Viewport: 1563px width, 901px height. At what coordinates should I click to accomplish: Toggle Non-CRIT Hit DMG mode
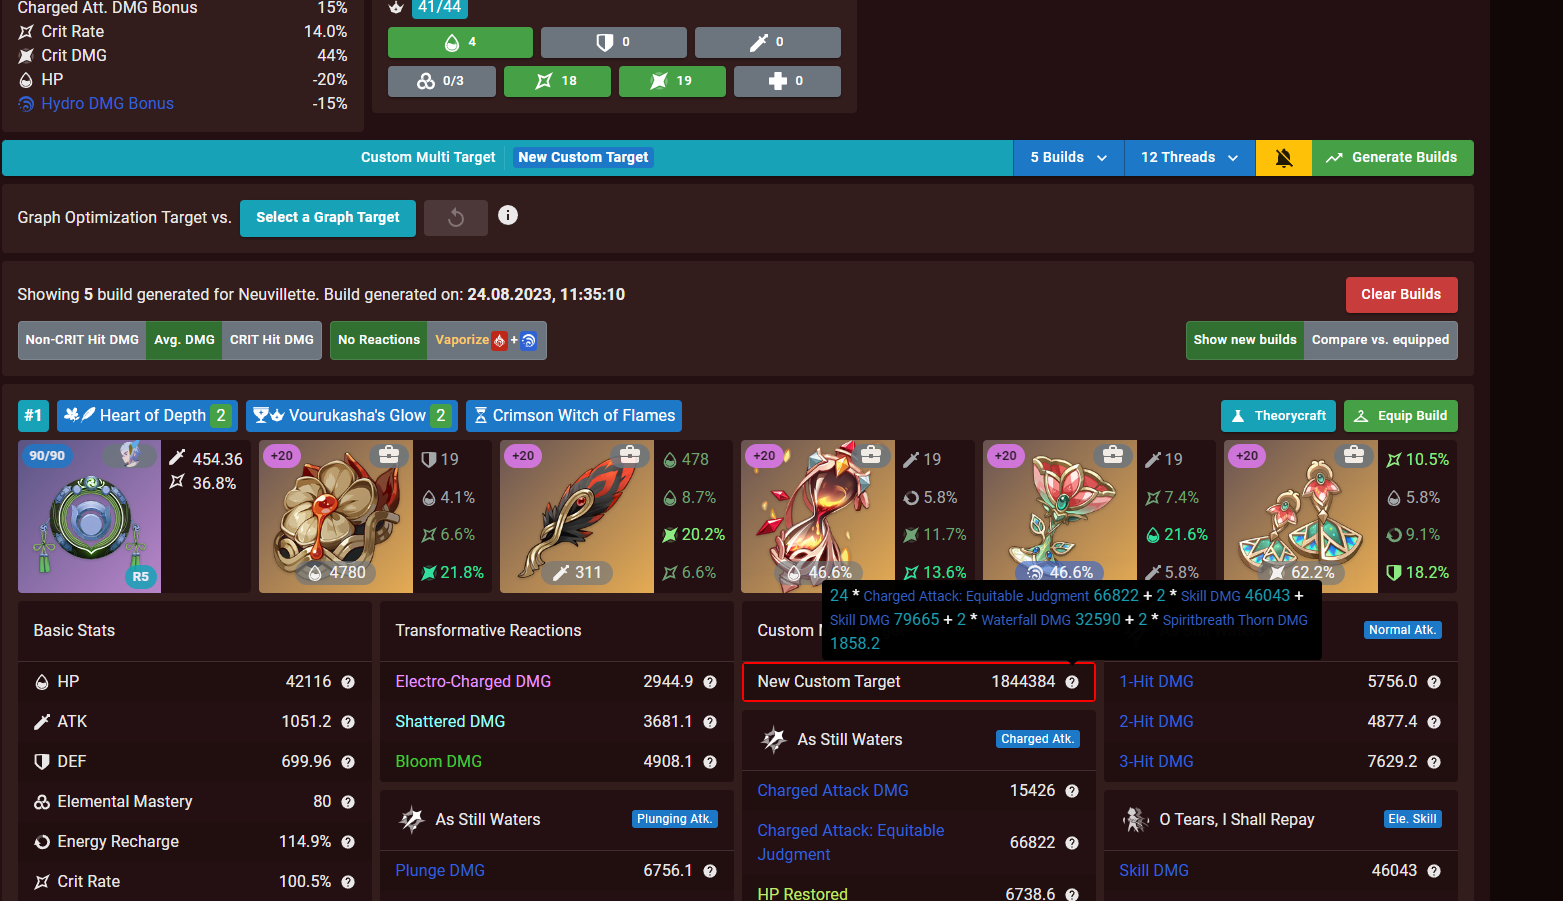pyautogui.click(x=82, y=340)
